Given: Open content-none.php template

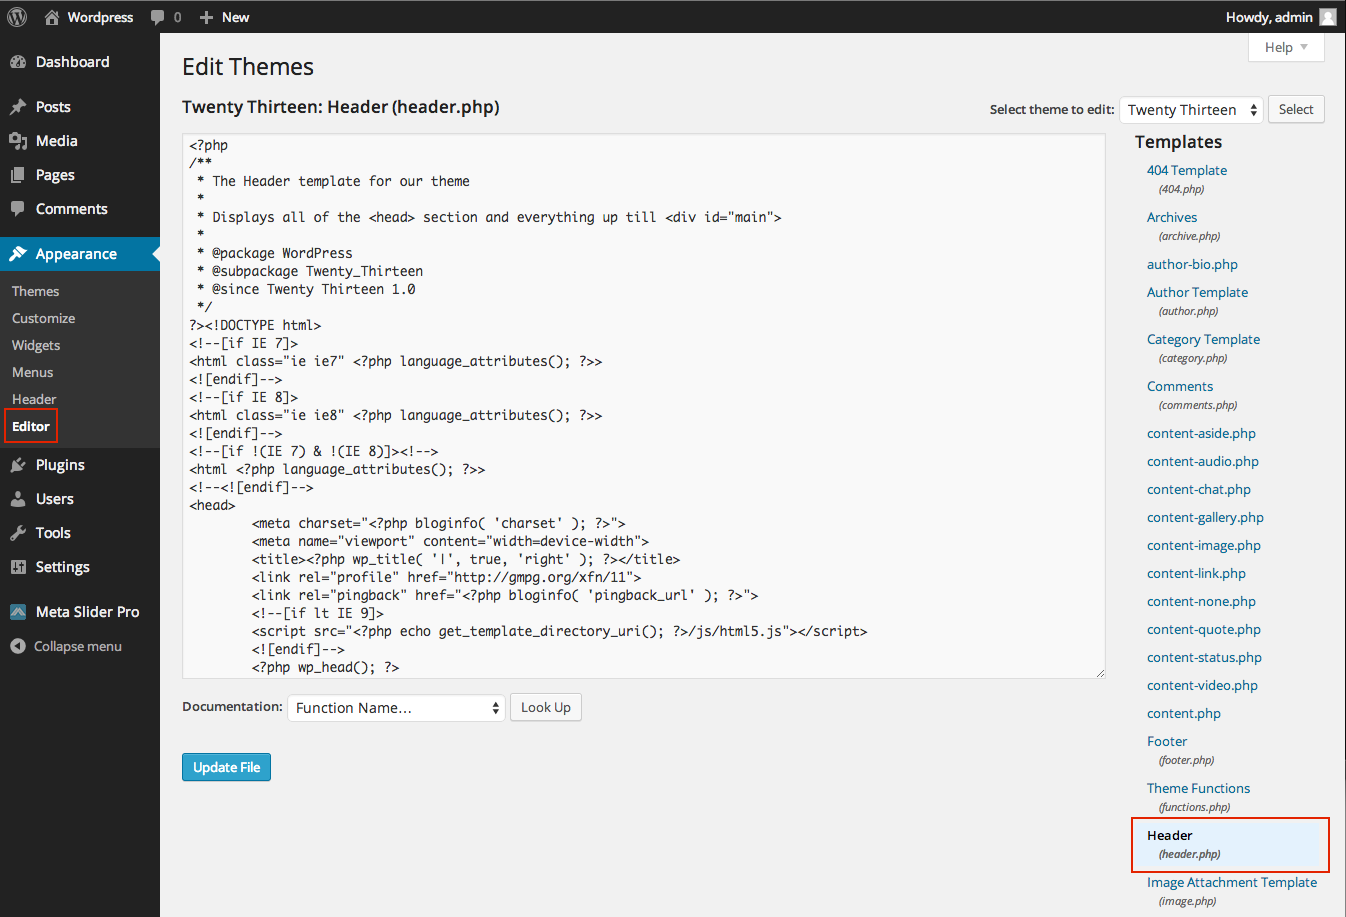Looking at the screenshot, I should (x=1201, y=601).
